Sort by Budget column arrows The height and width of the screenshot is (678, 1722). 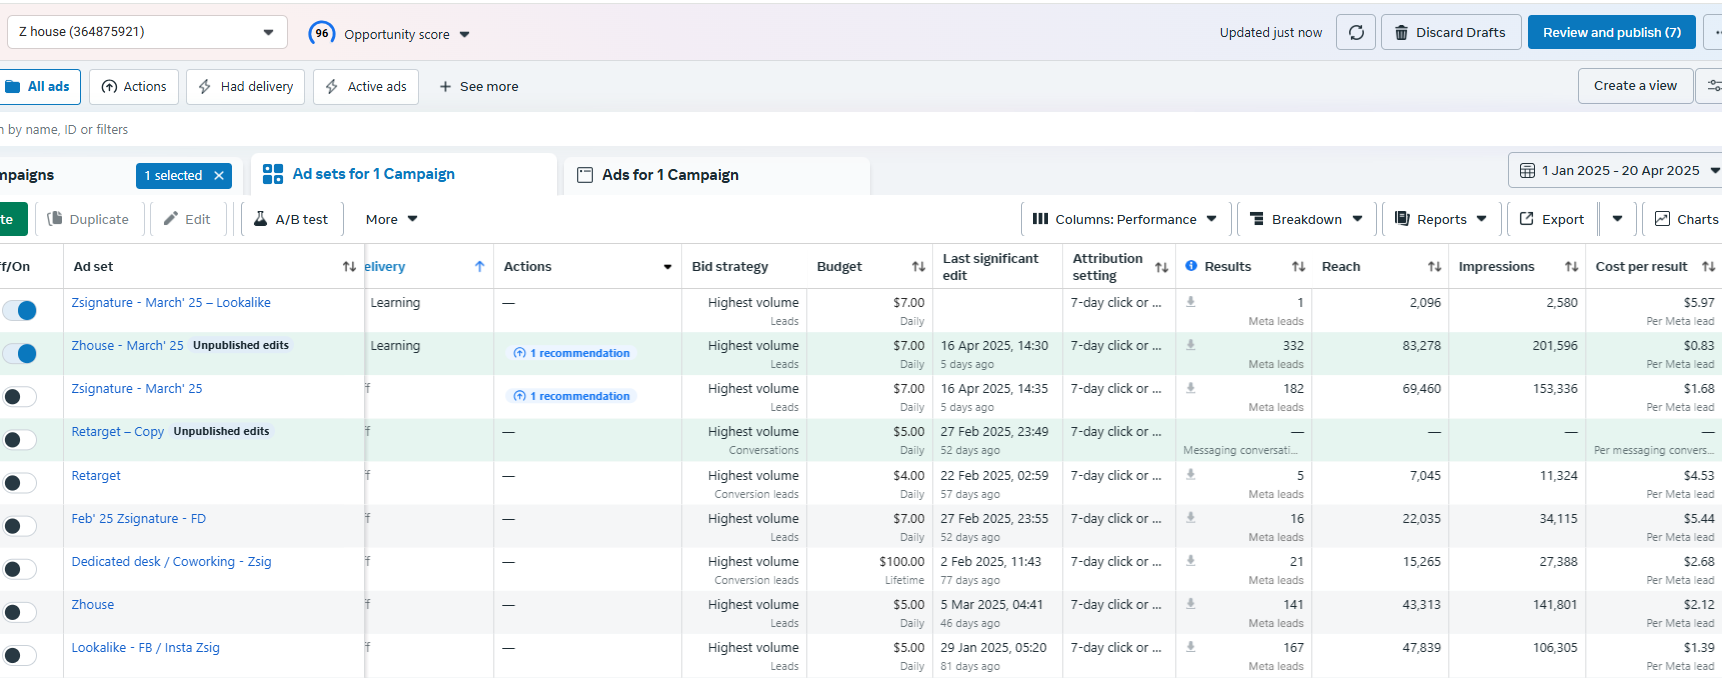(x=918, y=267)
